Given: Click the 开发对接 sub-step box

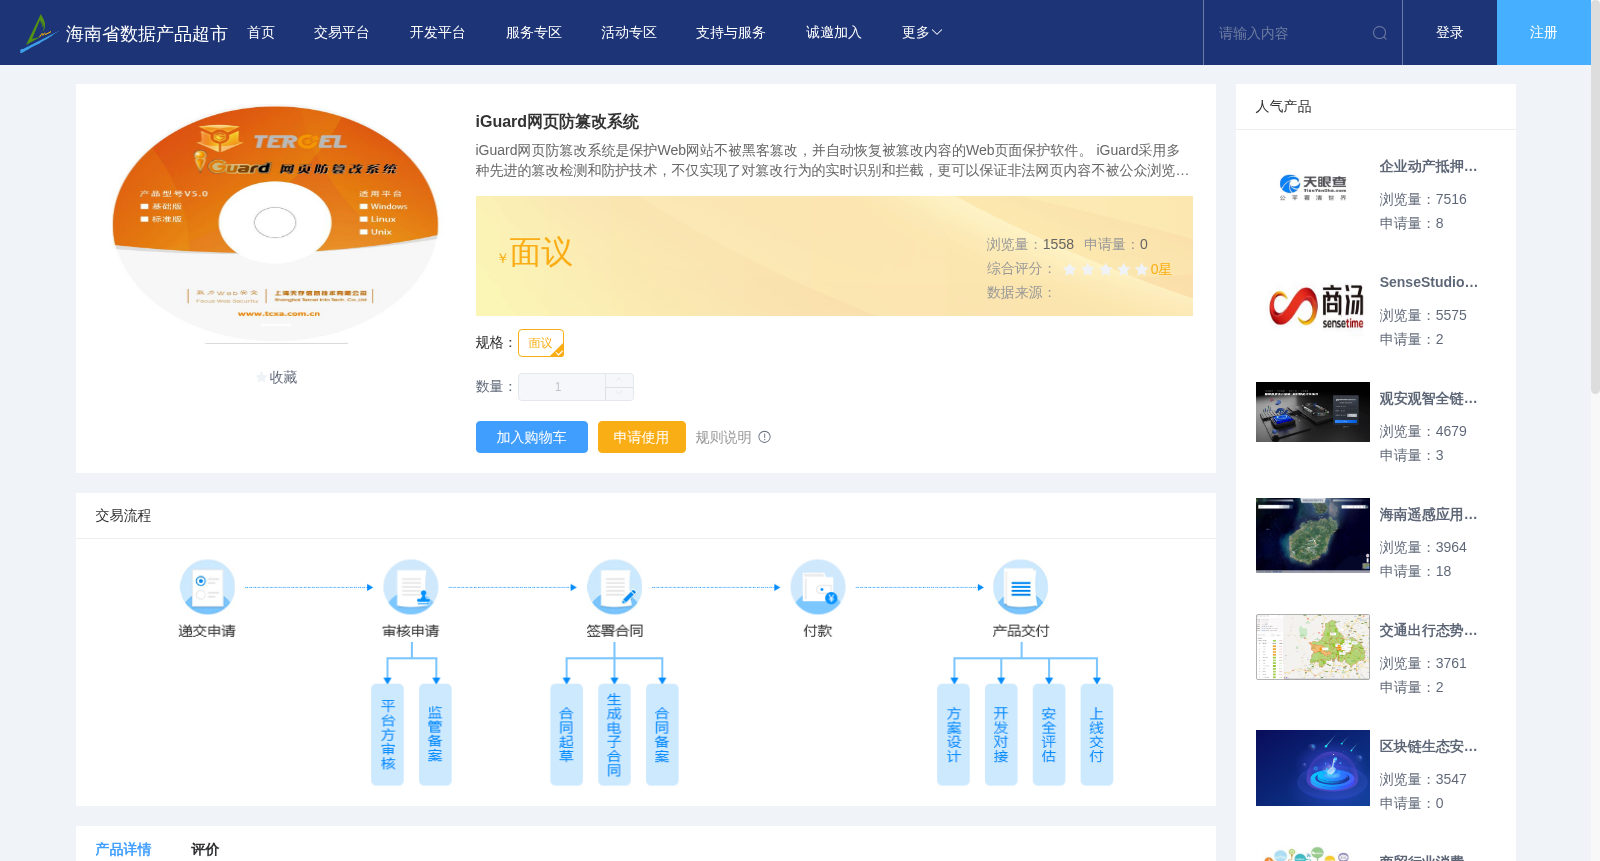Looking at the screenshot, I should 1001,735.
